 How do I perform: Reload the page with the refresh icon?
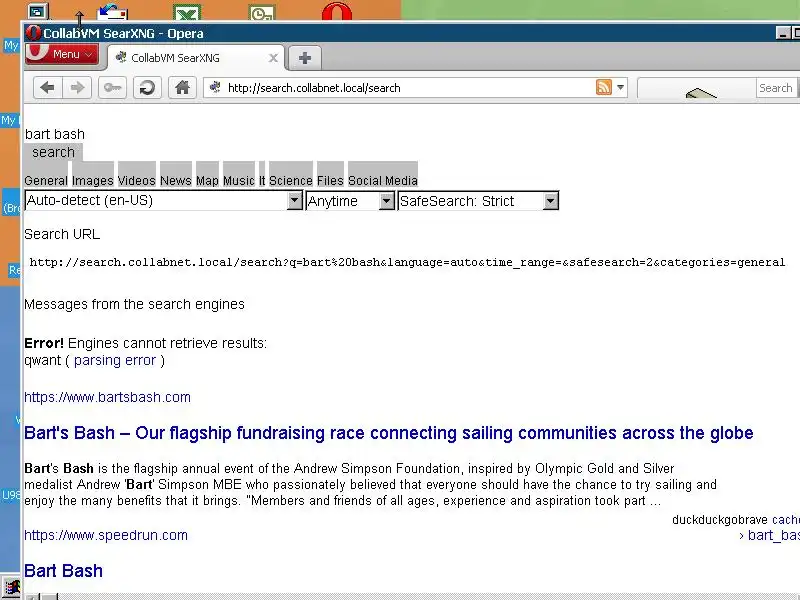click(147, 88)
